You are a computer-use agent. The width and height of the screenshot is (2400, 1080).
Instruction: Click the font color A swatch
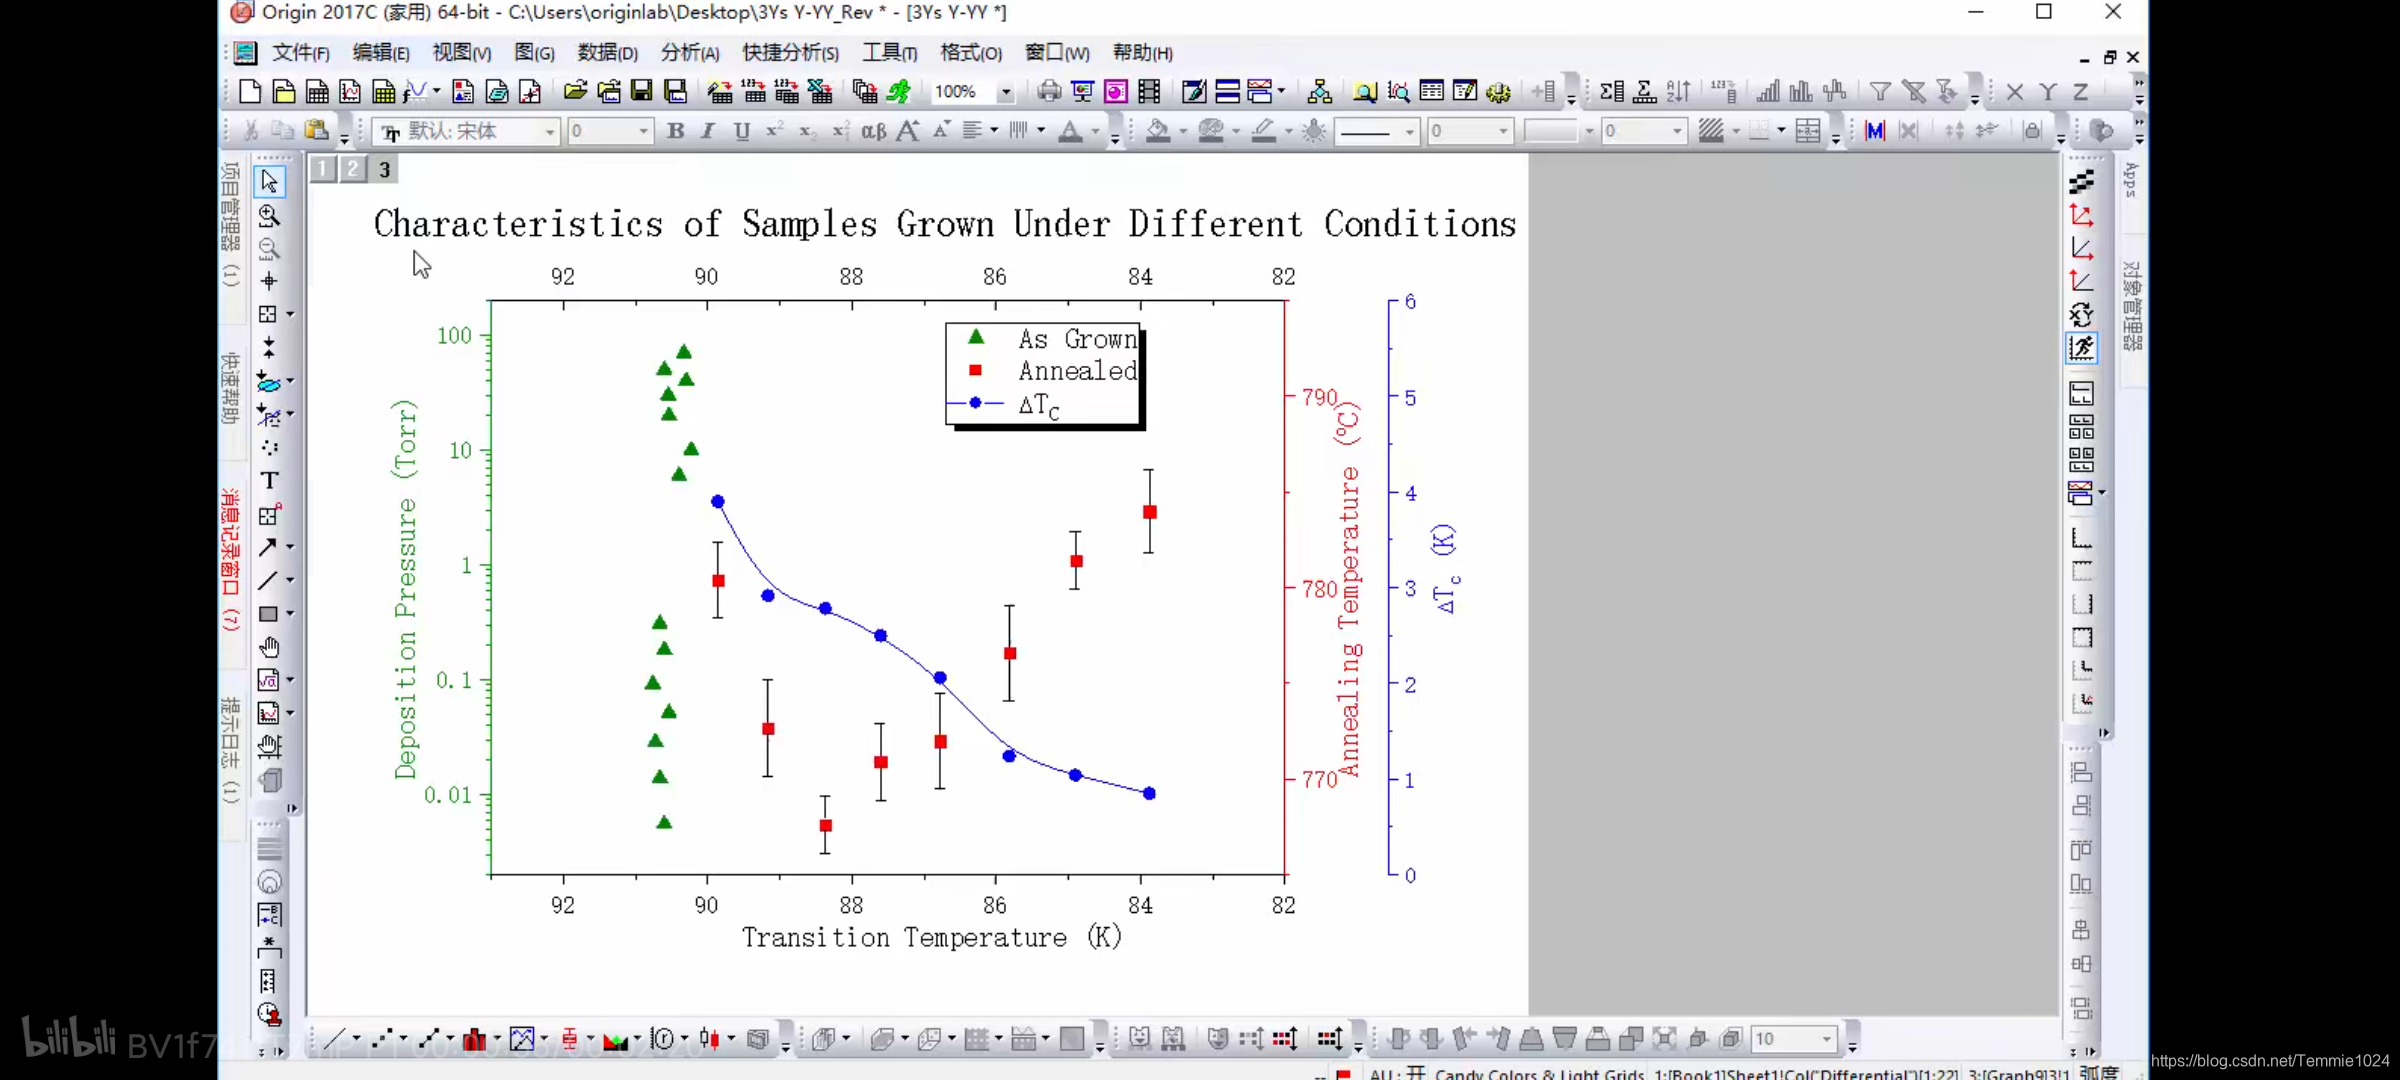click(x=1070, y=131)
